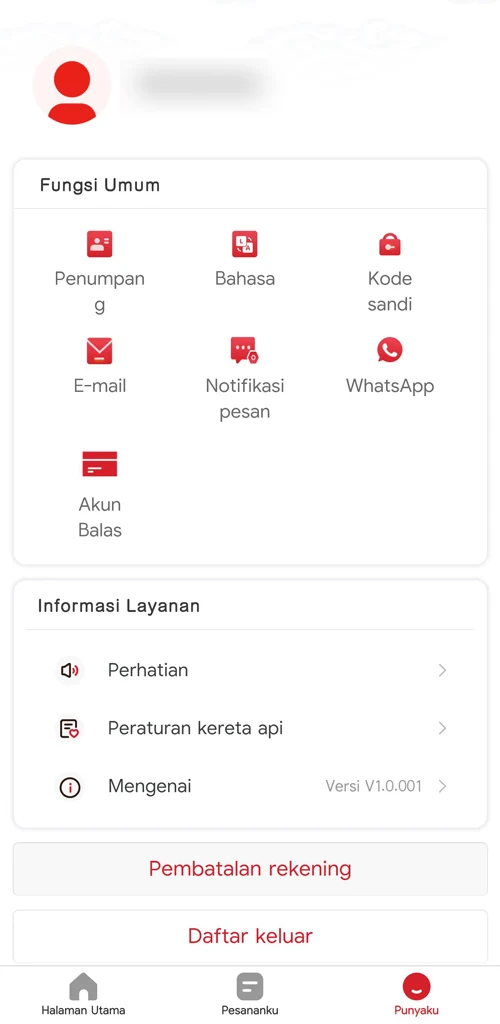Expand the Peraturan kereta api chevron
This screenshot has width=500, height=1024.
coord(443,728)
